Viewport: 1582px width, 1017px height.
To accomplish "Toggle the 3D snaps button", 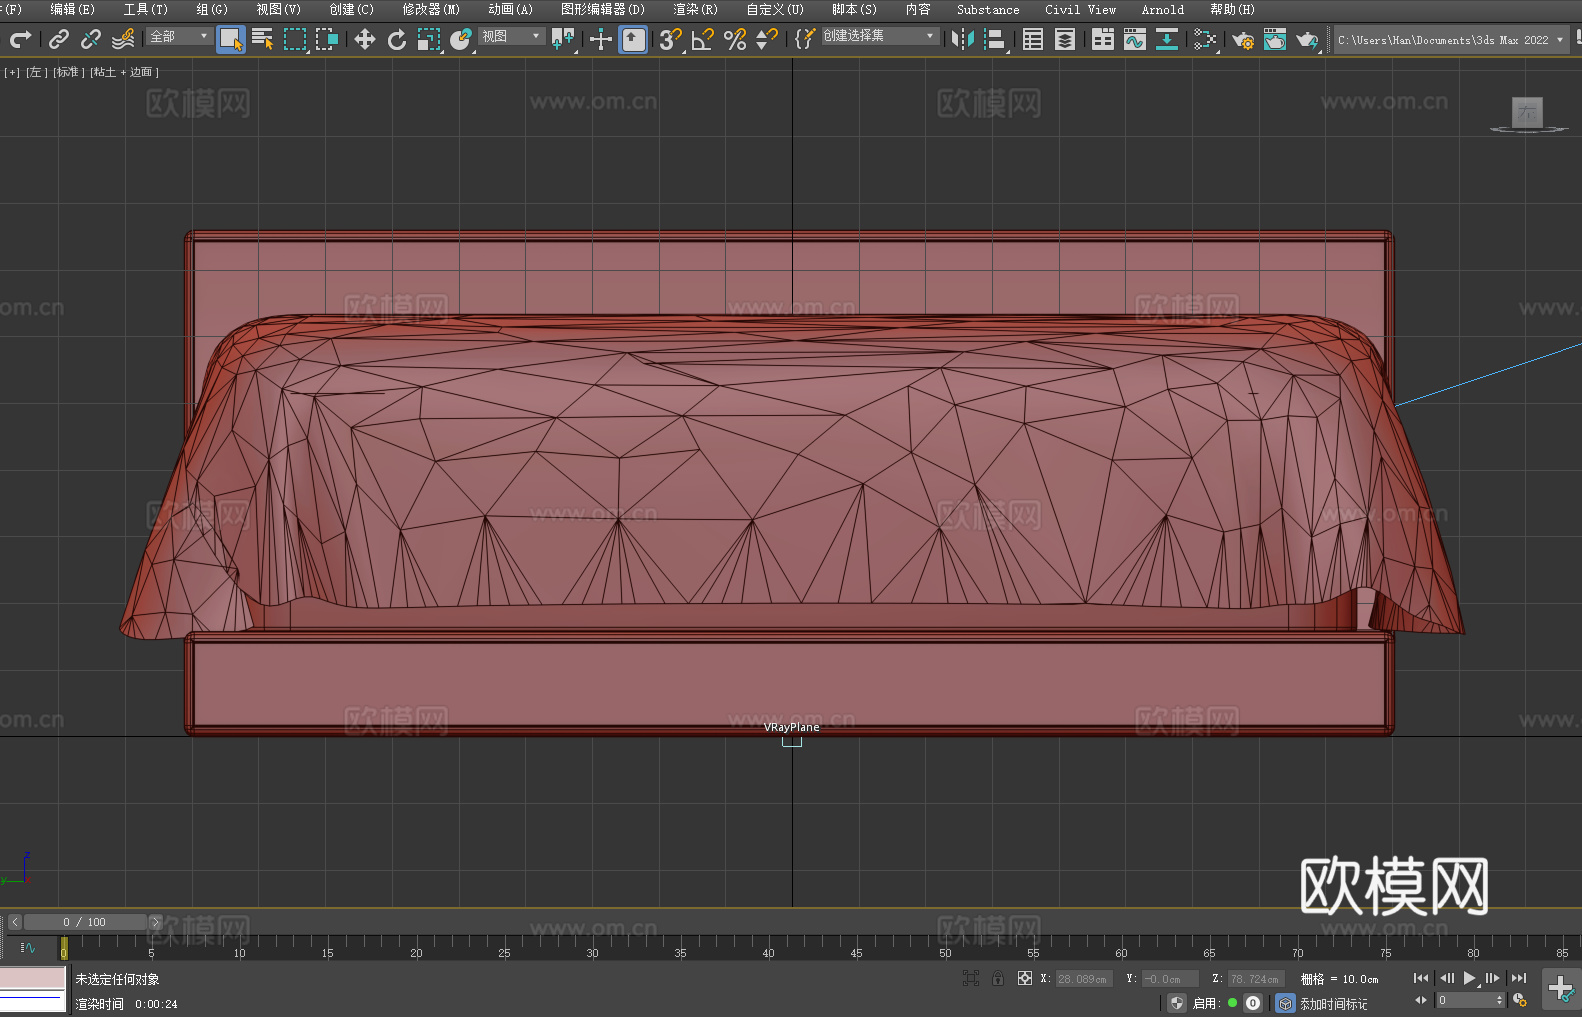I will tap(669, 40).
